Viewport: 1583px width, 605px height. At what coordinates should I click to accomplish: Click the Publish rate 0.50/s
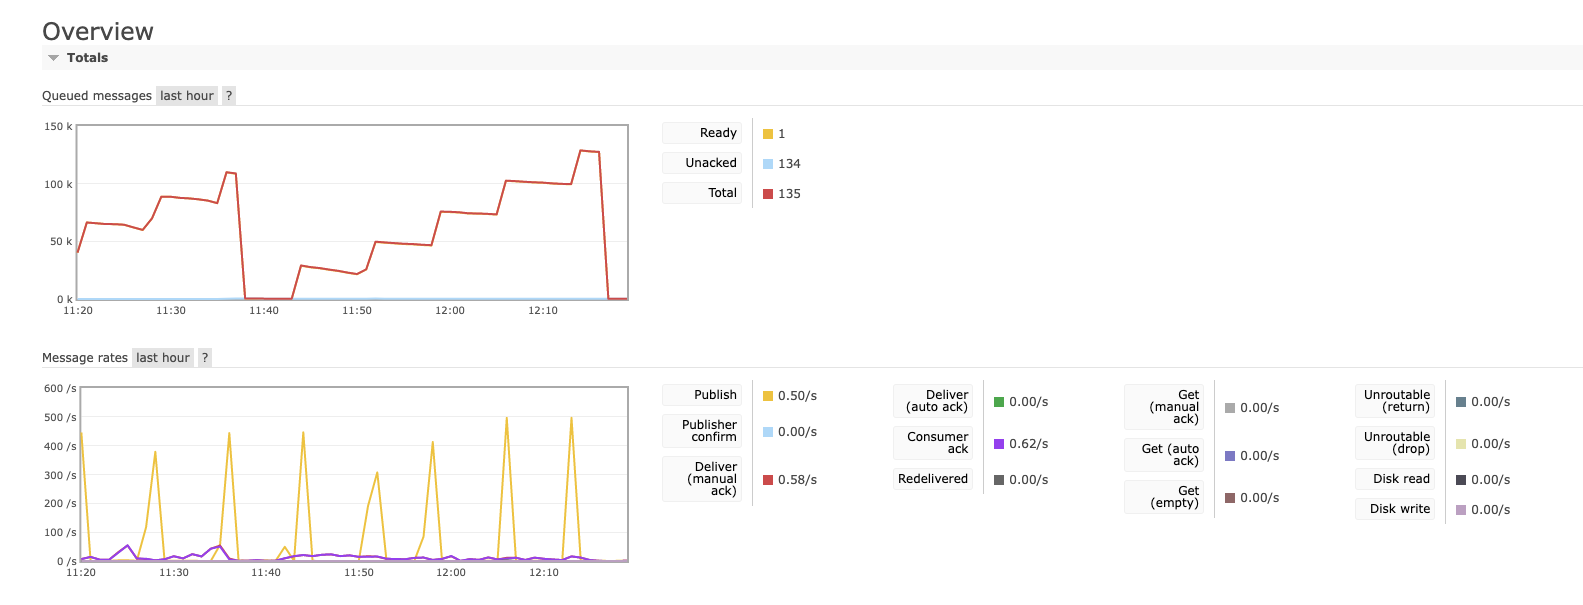pyautogui.click(x=797, y=396)
